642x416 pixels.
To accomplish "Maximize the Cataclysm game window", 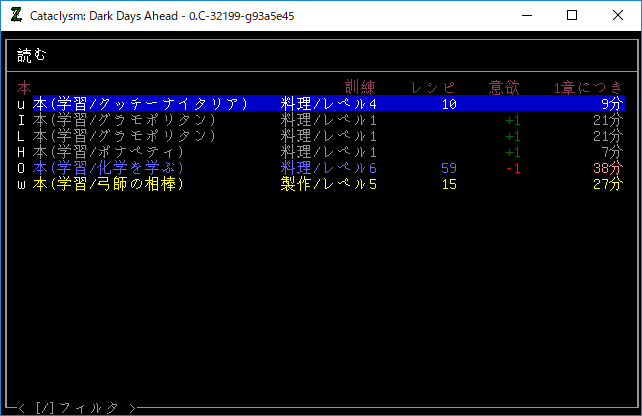I will point(572,16).
